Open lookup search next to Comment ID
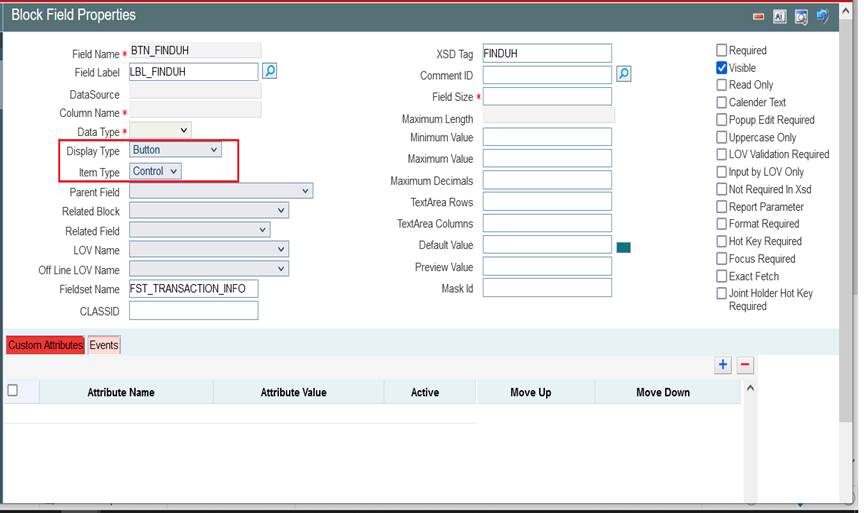864x513 pixels. click(x=623, y=74)
